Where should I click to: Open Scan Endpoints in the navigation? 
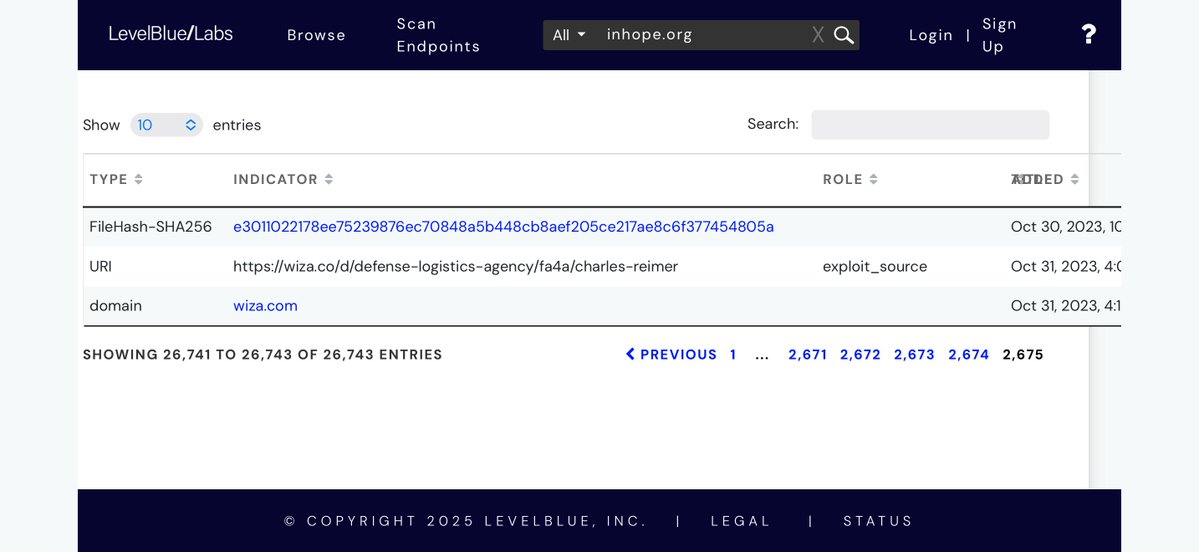(x=438, y=35)
